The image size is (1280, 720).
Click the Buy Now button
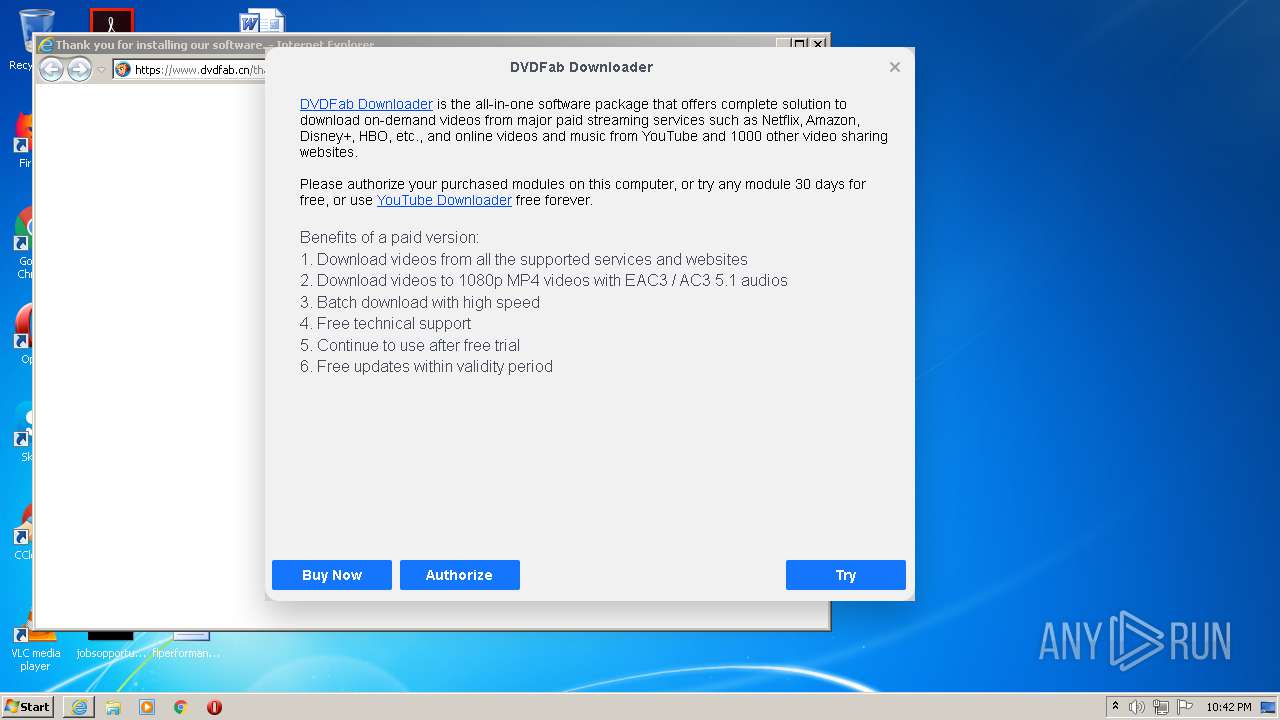click(x=332, y=575)
